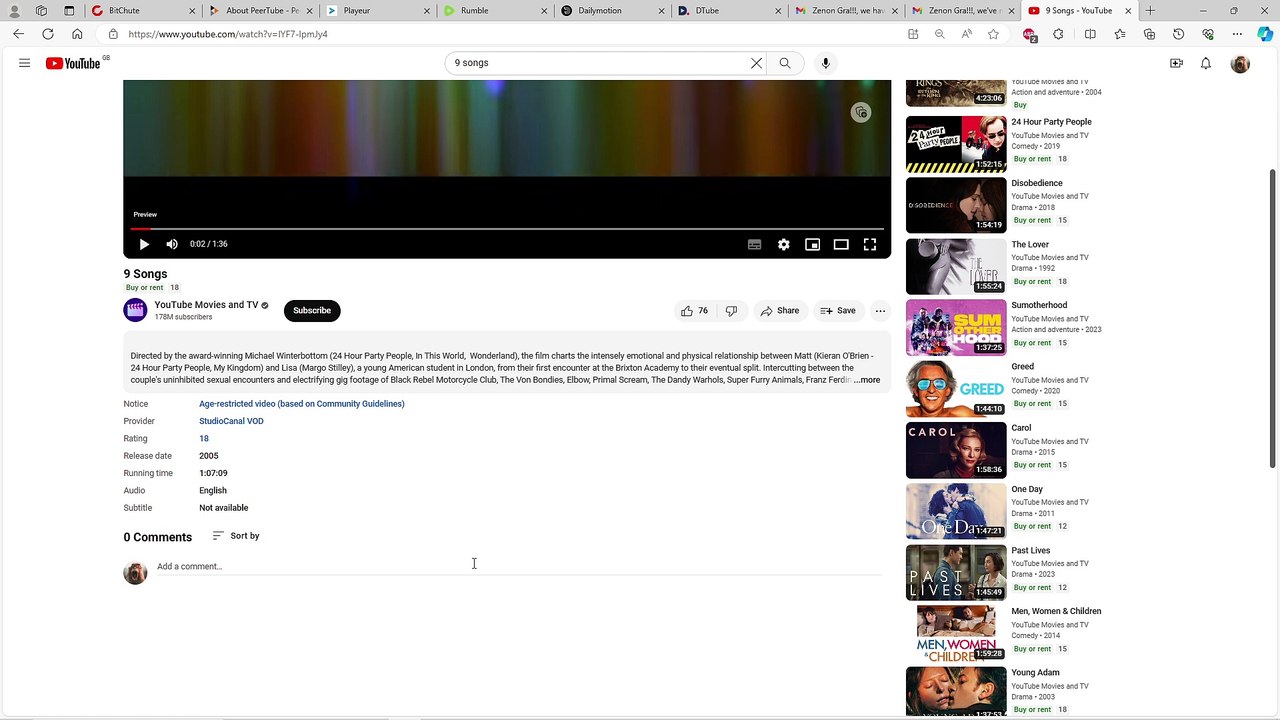Screen dimensions: 1280x720
Task: Open the Copilot sidebar icon
Action: (x=1265, y=34)
